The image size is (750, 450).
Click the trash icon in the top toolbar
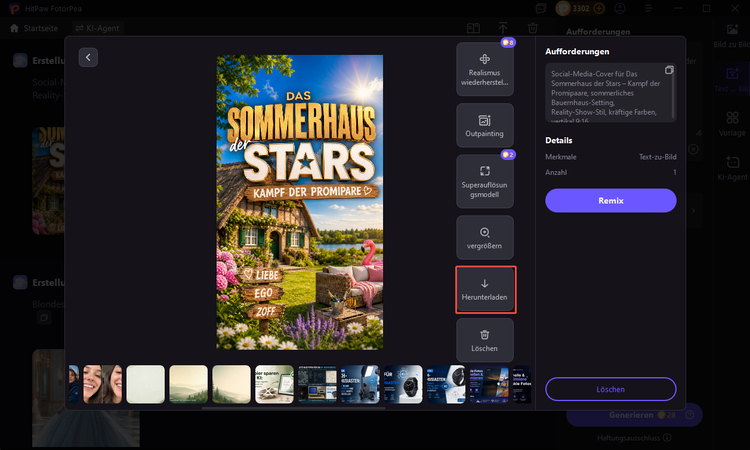pyautogui.click(x=533, y=28)
